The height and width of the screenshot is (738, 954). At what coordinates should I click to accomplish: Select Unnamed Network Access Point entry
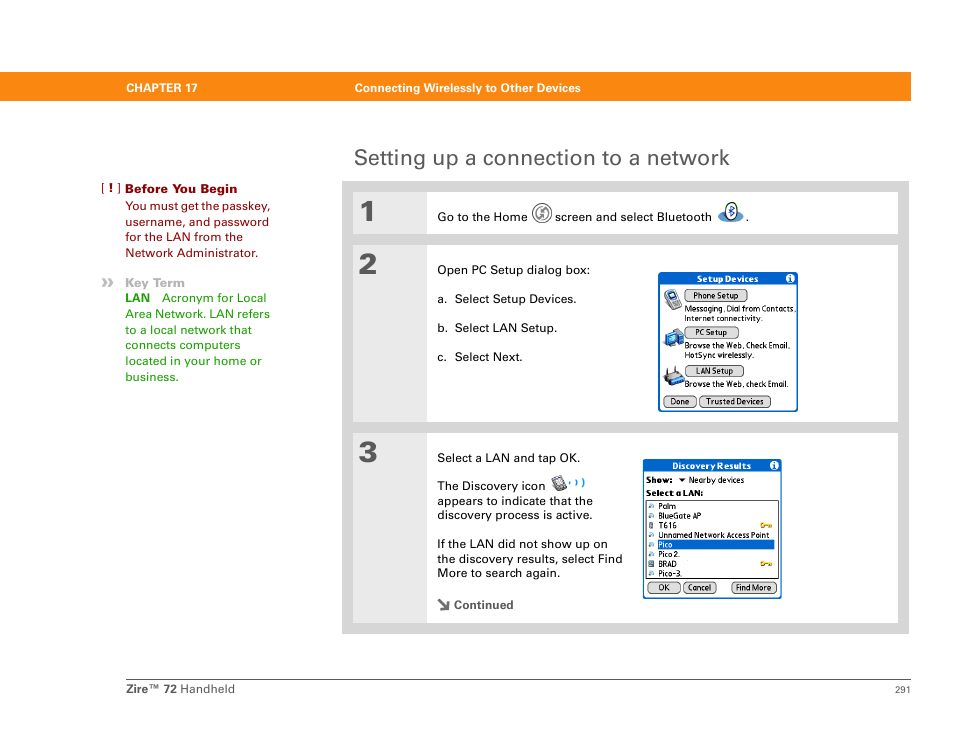pyautogui.click(x=713, y=535)
